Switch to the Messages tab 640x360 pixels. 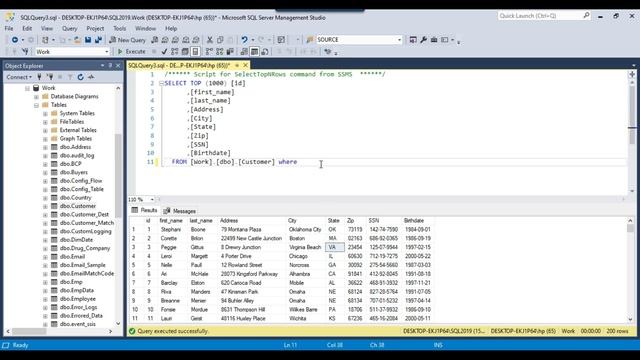(180, 211)
